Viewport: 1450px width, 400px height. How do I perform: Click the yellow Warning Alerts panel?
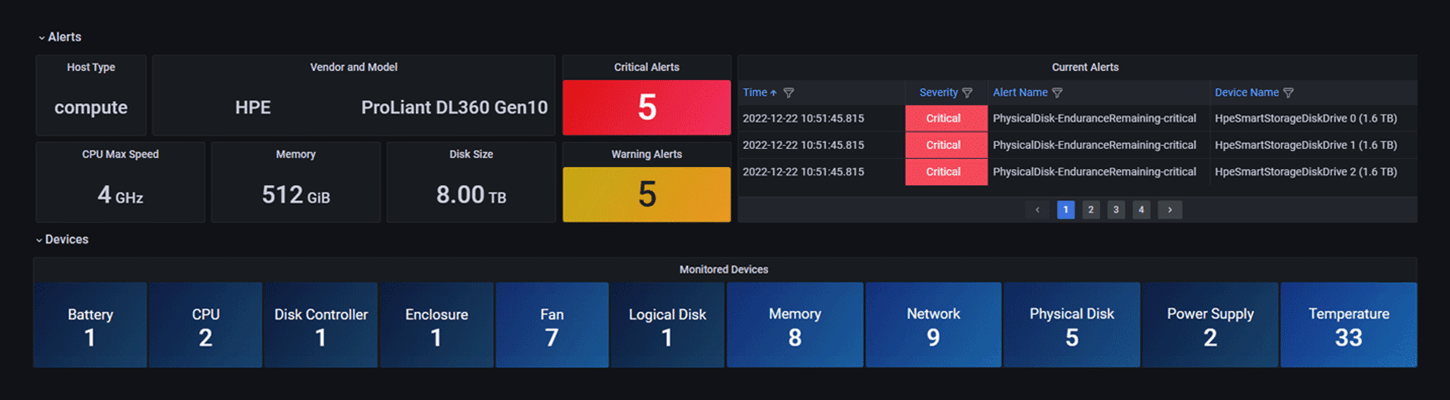click(x=646, y=194)
